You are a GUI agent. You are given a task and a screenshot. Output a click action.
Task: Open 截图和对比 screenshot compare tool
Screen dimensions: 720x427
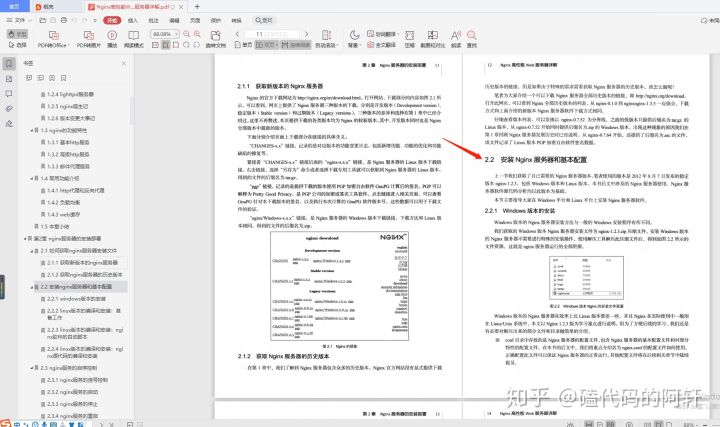(433, 39)
